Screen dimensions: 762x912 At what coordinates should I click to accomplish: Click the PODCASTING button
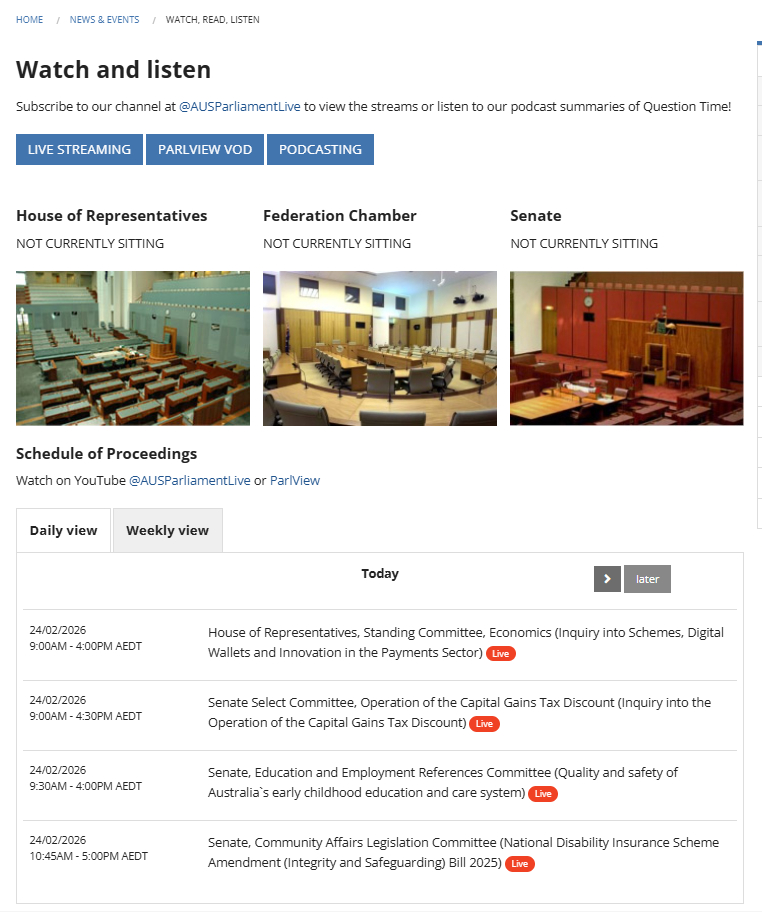(320, 150)
